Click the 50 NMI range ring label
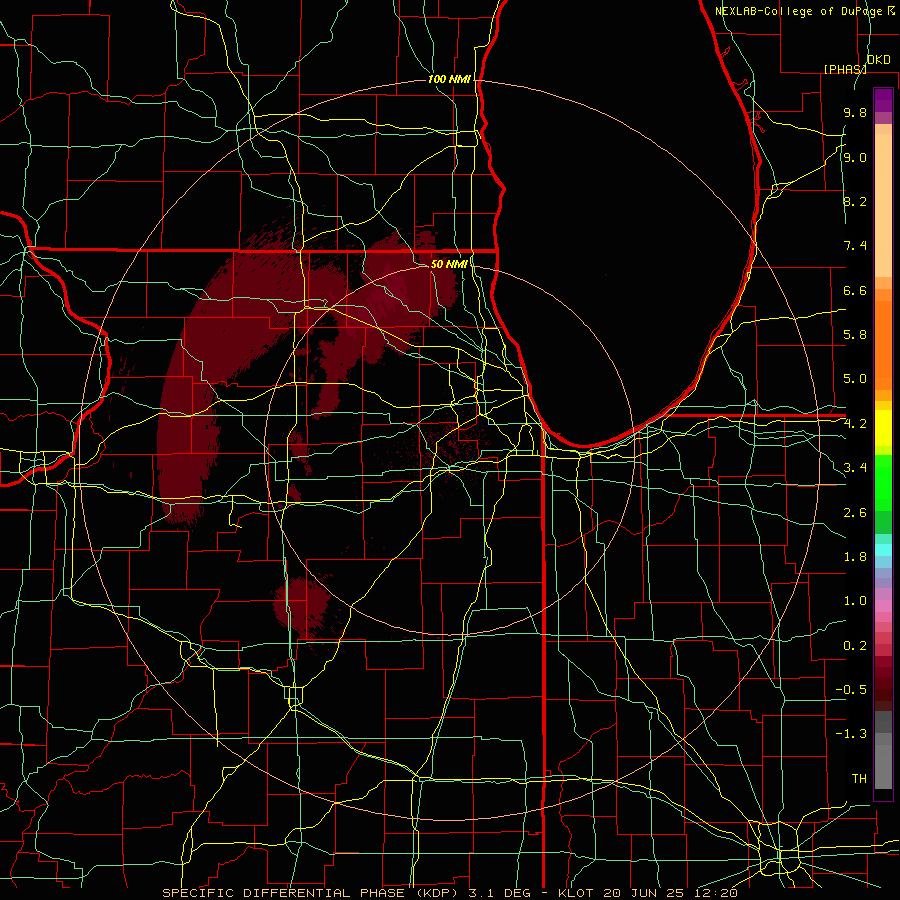Viewport: 900px width, 900px height. point(449,264)
